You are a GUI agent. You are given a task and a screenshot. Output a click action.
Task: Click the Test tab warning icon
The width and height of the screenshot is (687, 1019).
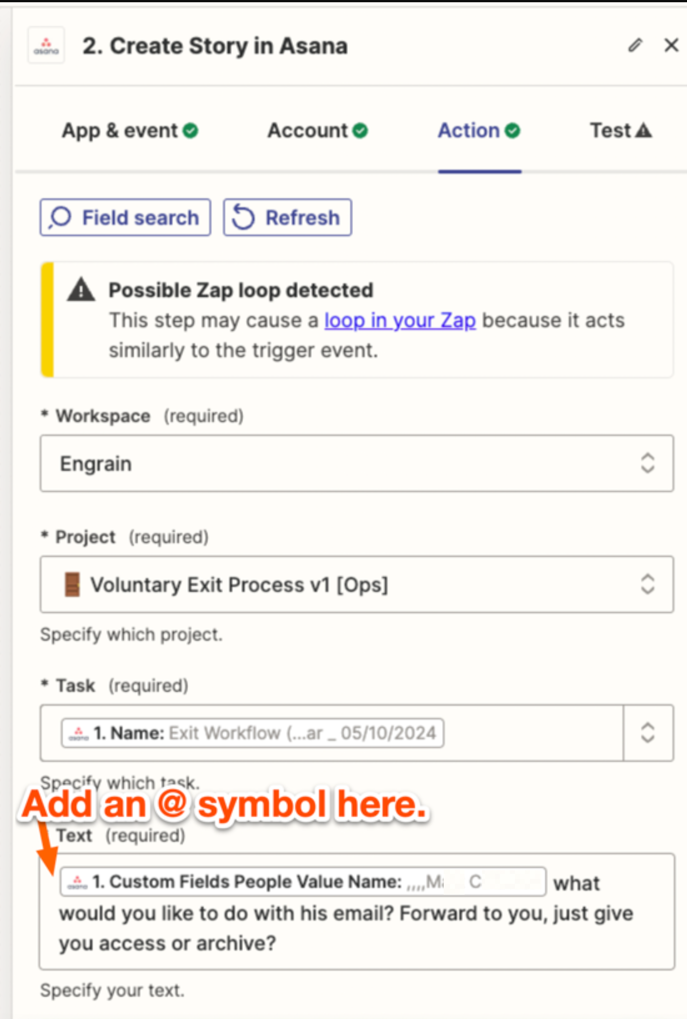(644, 131)
